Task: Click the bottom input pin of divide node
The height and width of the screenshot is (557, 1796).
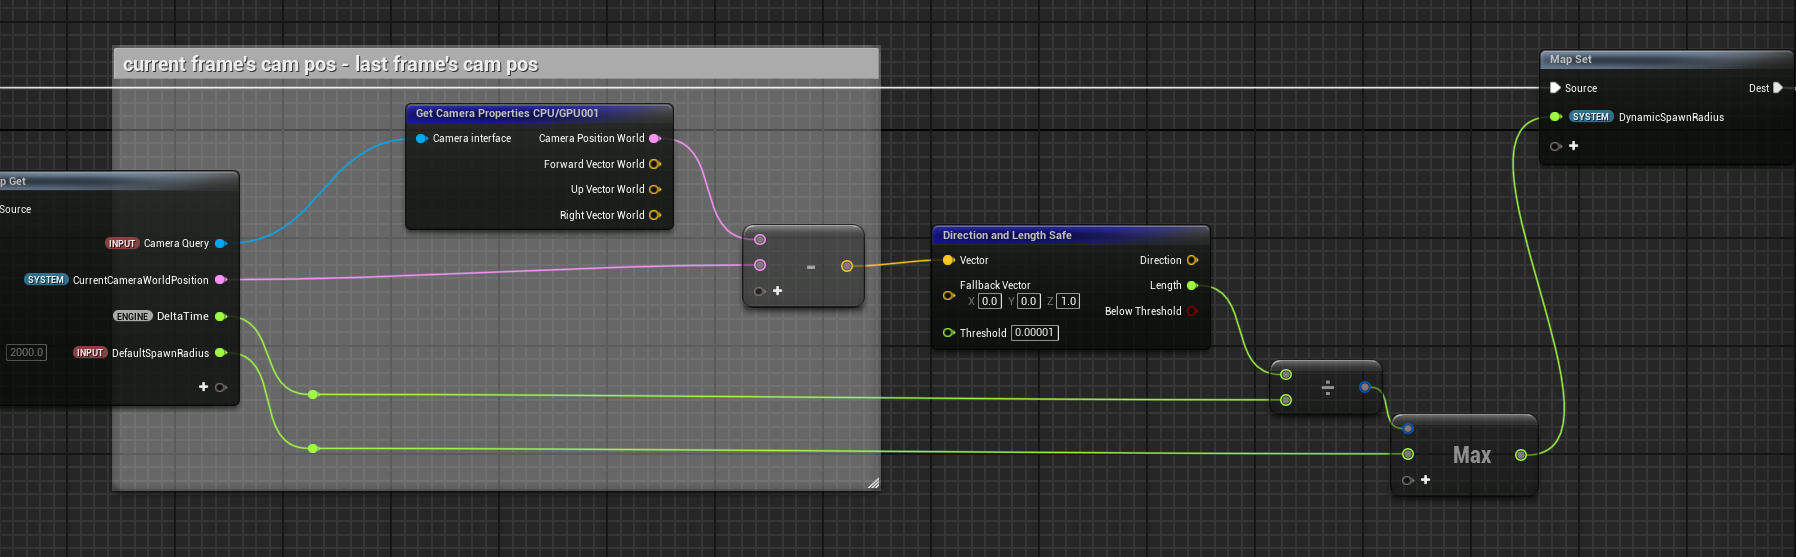Action: [1286, 400]
